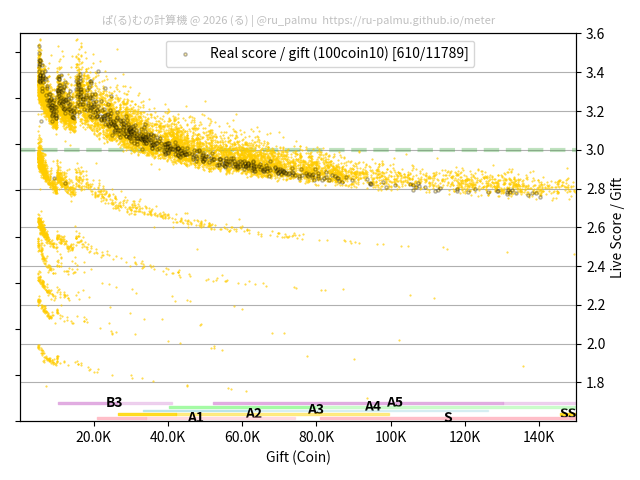Click the legend circle marker icon
The image size is (640, 480).
[185, 54]
